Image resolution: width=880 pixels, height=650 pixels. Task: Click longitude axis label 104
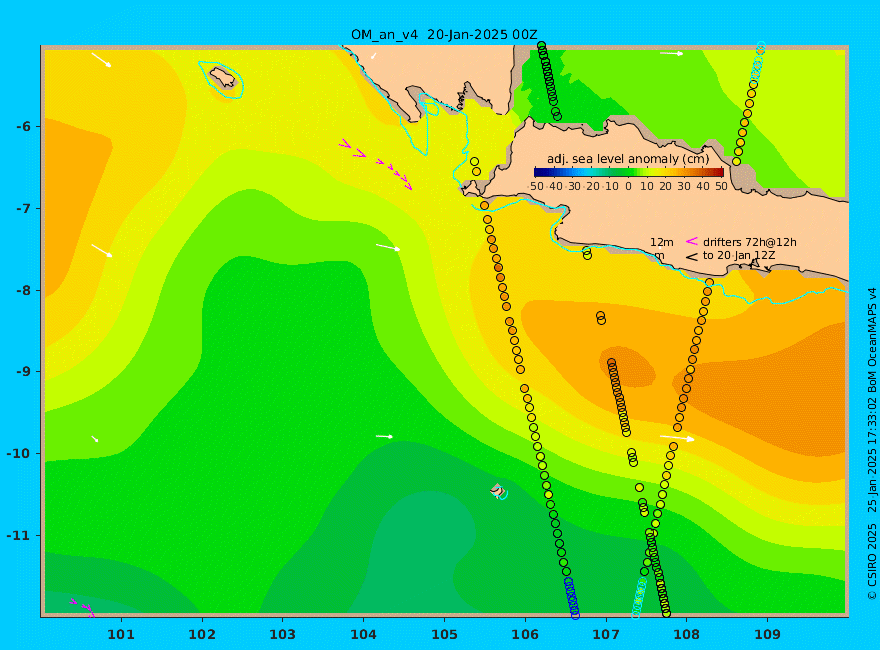pos(363,635)
